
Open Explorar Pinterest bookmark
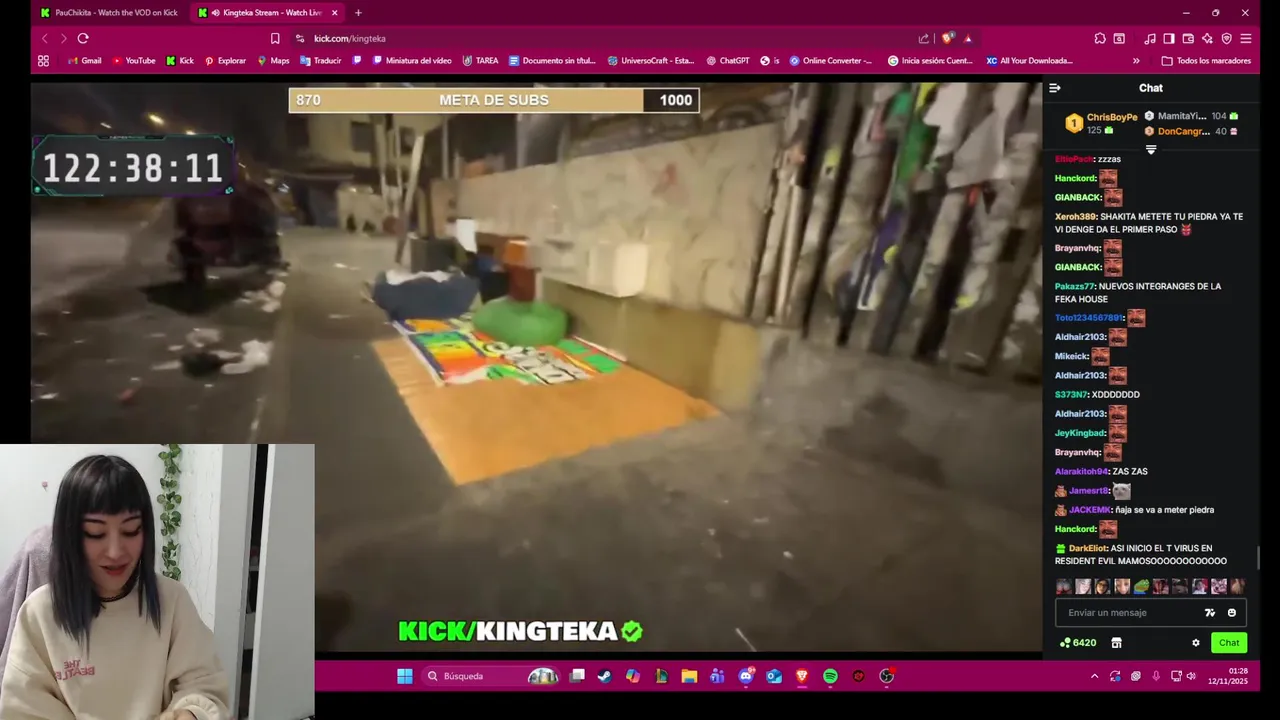pyautogui.click(x=225, y=61)
